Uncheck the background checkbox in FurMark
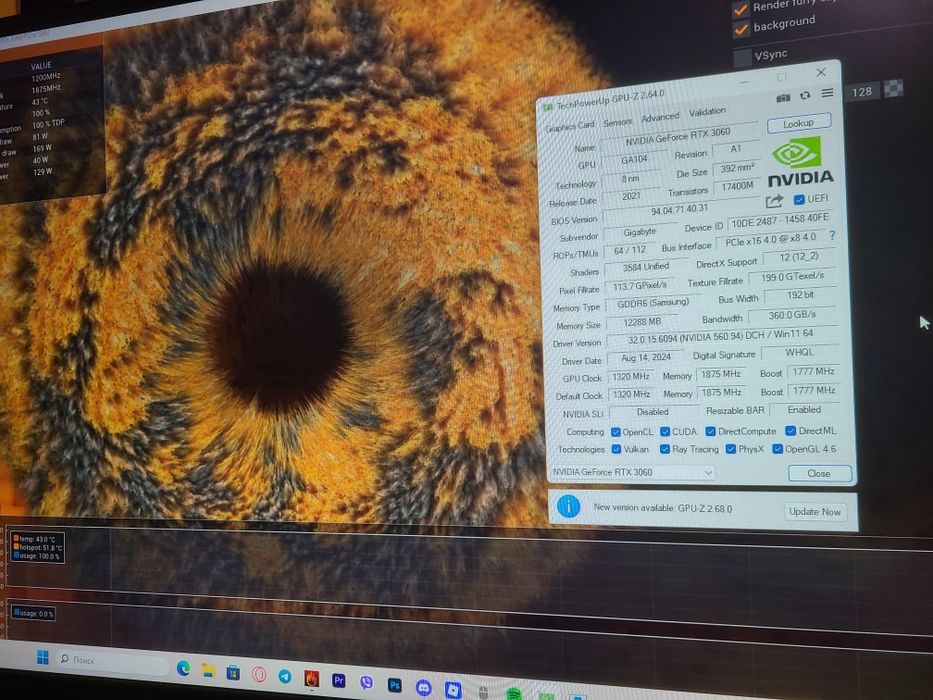Viewport: 933px width, 700px height. pos(741,29)
